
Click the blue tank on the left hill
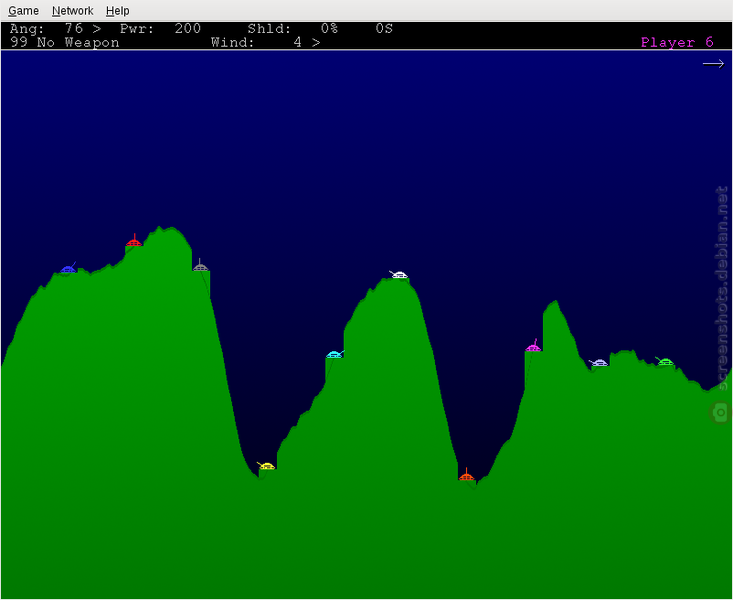68,268
